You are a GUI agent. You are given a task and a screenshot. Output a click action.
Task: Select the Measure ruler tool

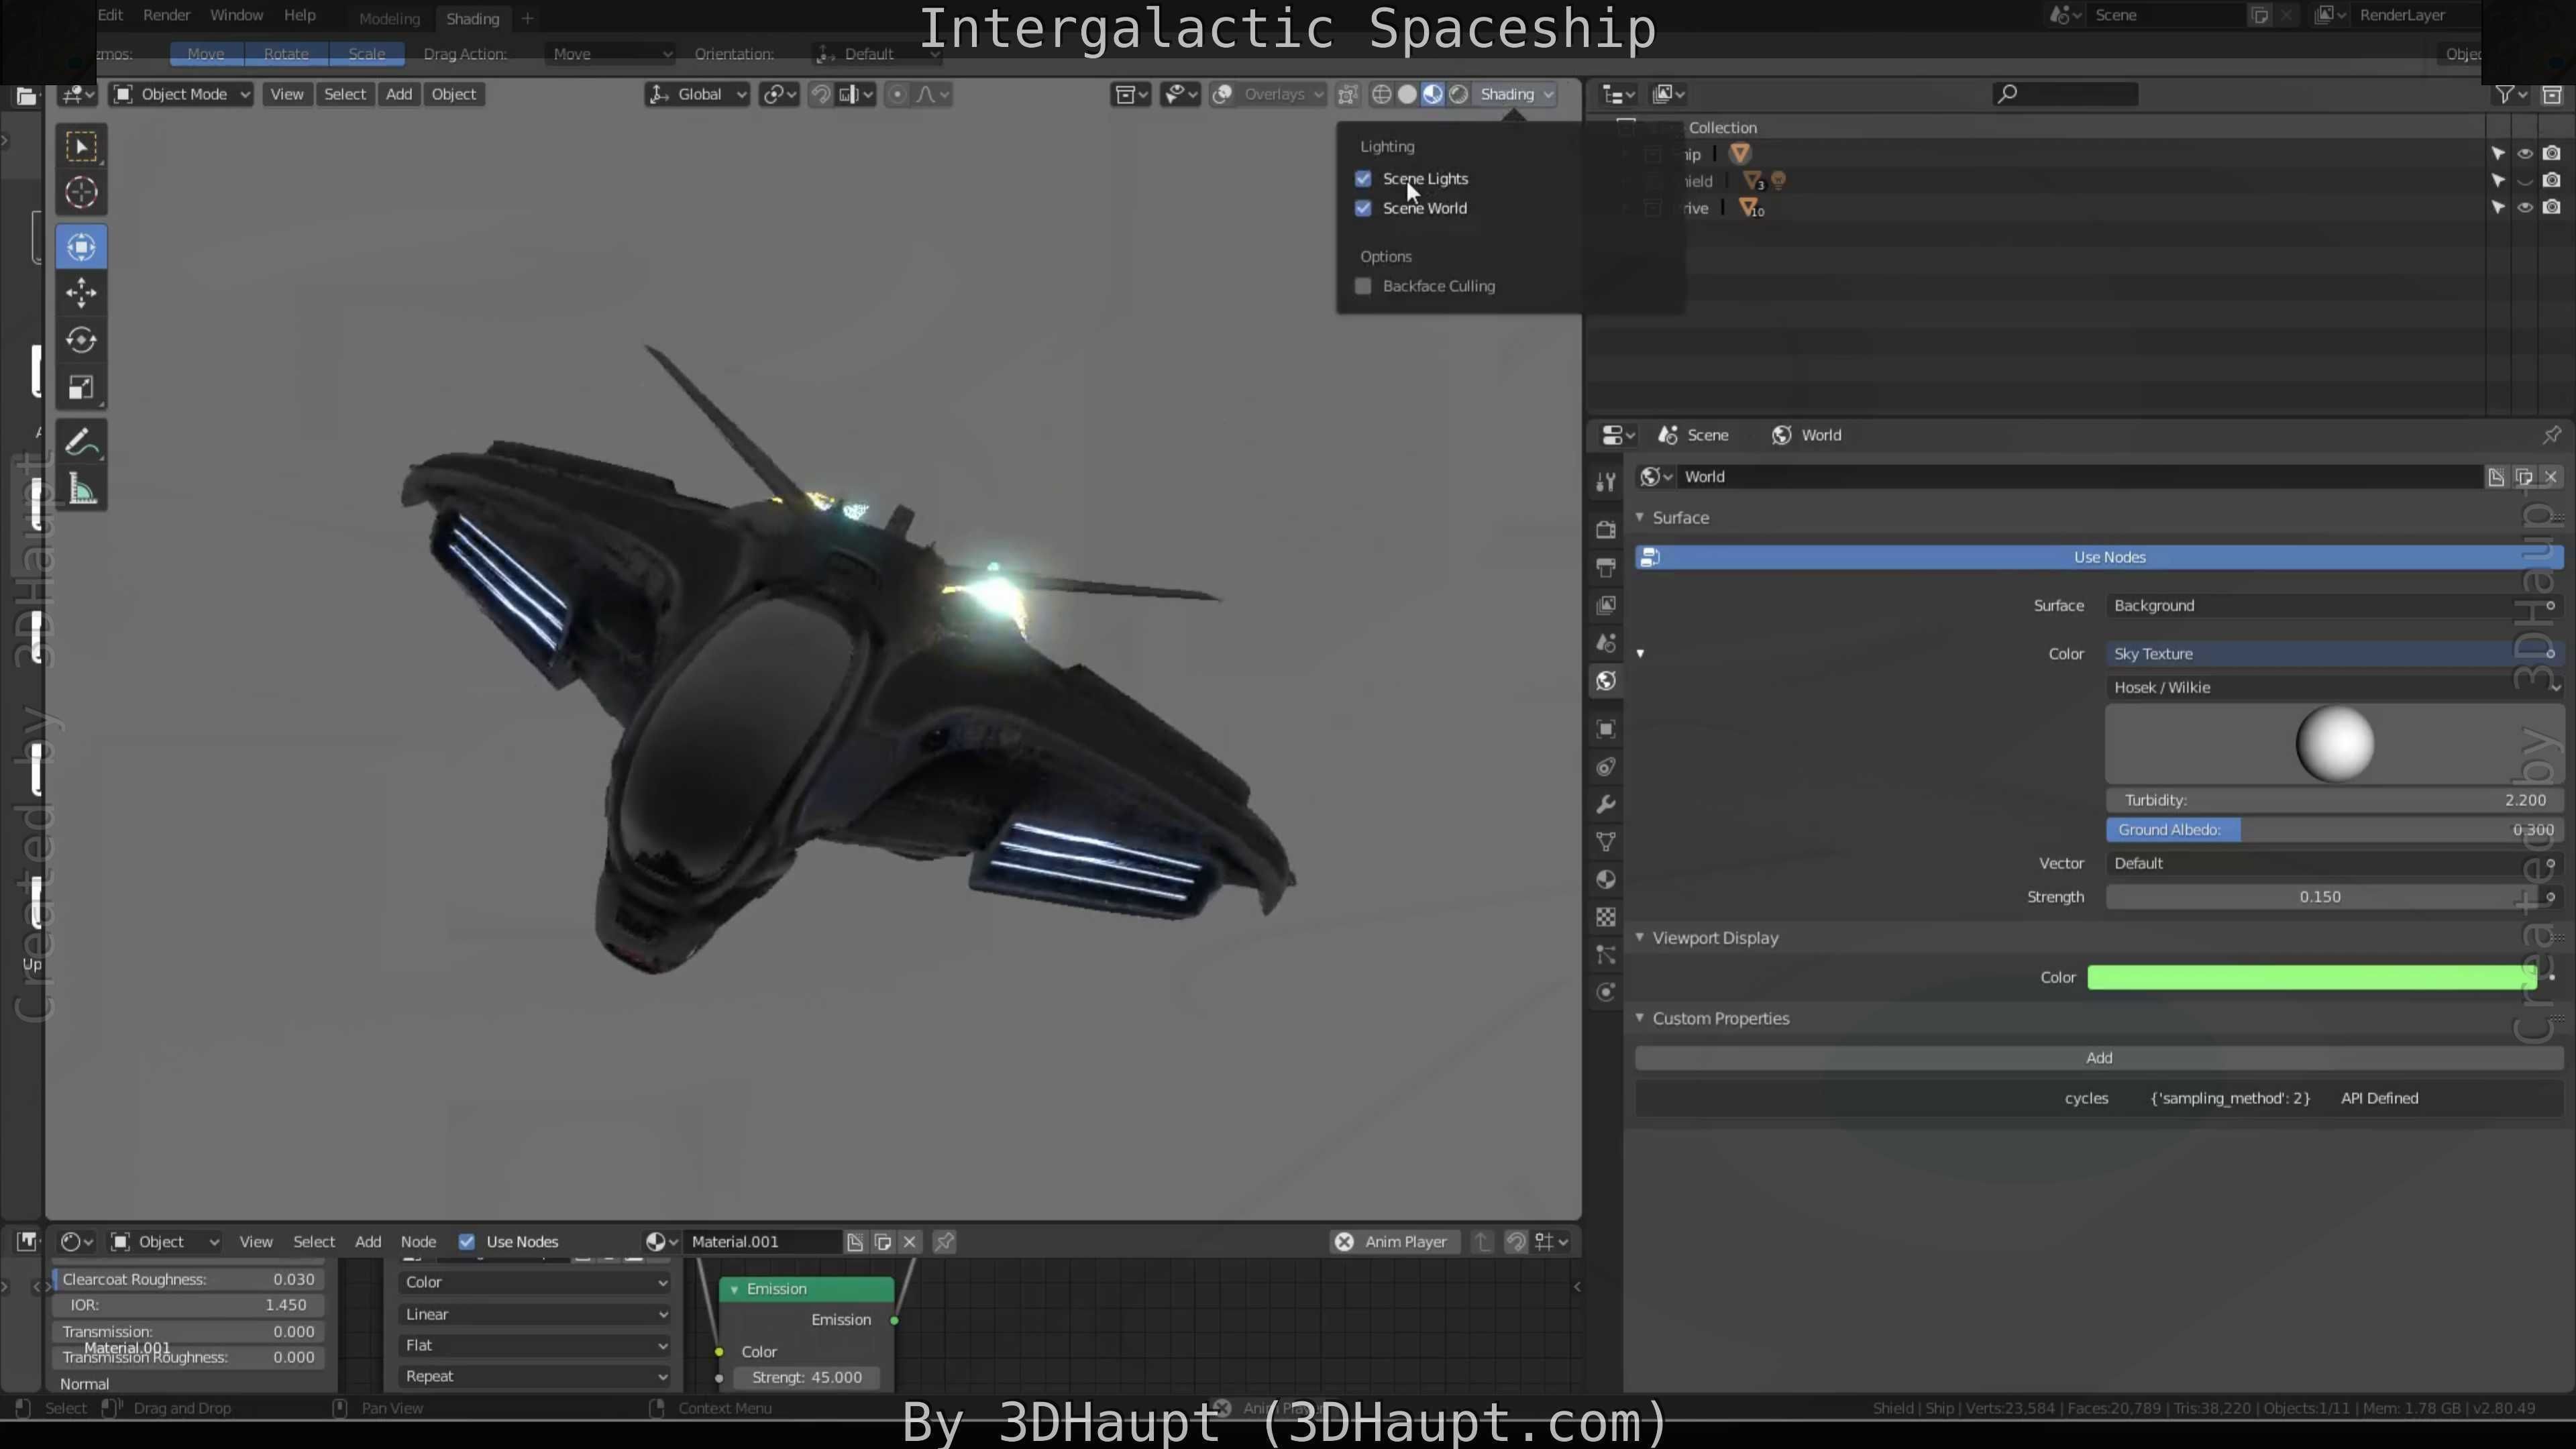[81, 490]
